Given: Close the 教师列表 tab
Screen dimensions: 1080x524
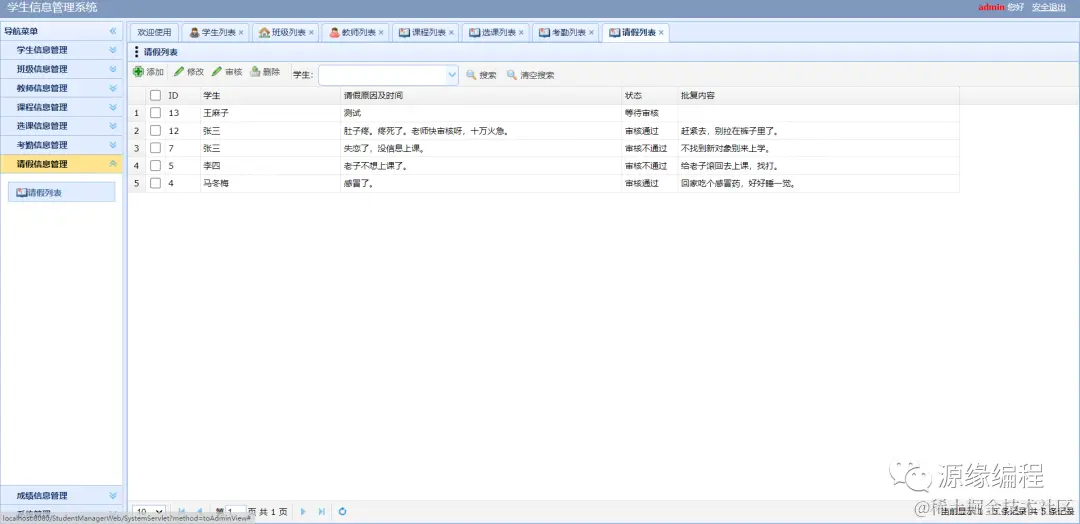Looking at the screenshot, I should coord(381,32).
